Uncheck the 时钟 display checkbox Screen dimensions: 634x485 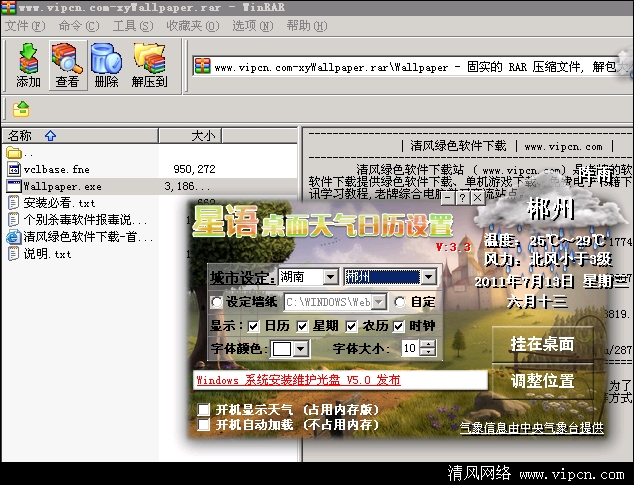pyautogui.click(x=401, y=326)
